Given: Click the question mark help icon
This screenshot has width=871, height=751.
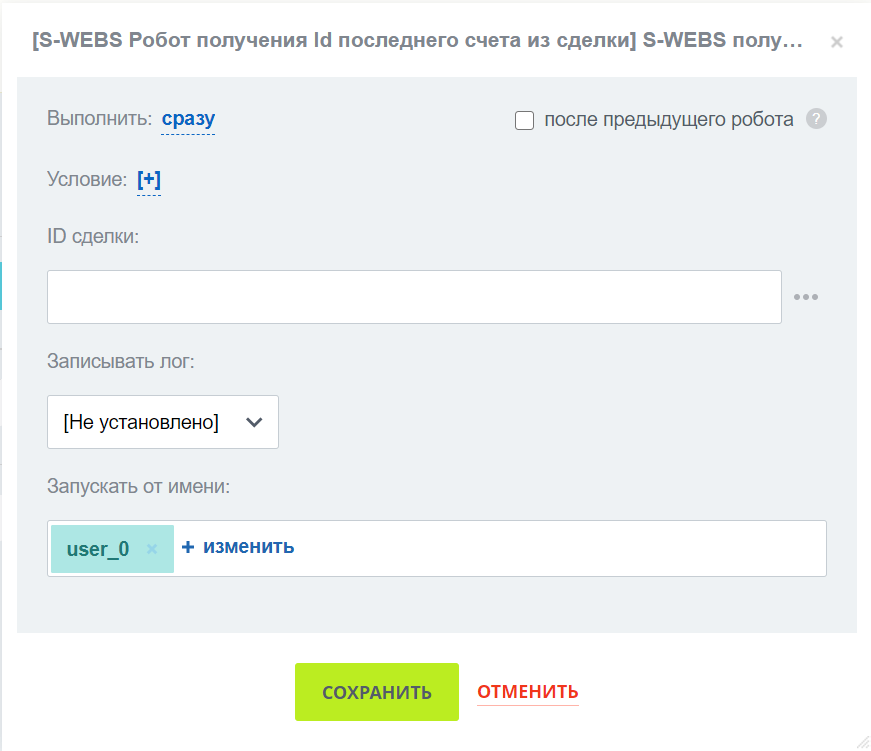Looking at the screenshot, I should pos(816,120).
